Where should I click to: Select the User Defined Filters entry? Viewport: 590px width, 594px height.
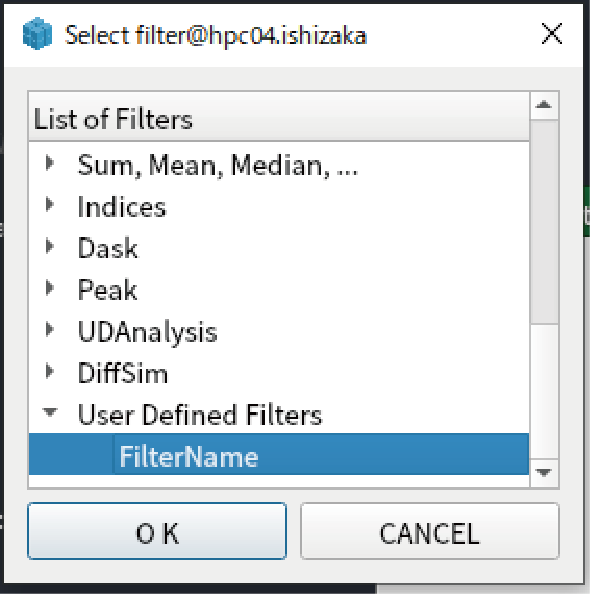click(x=200, y=415)
